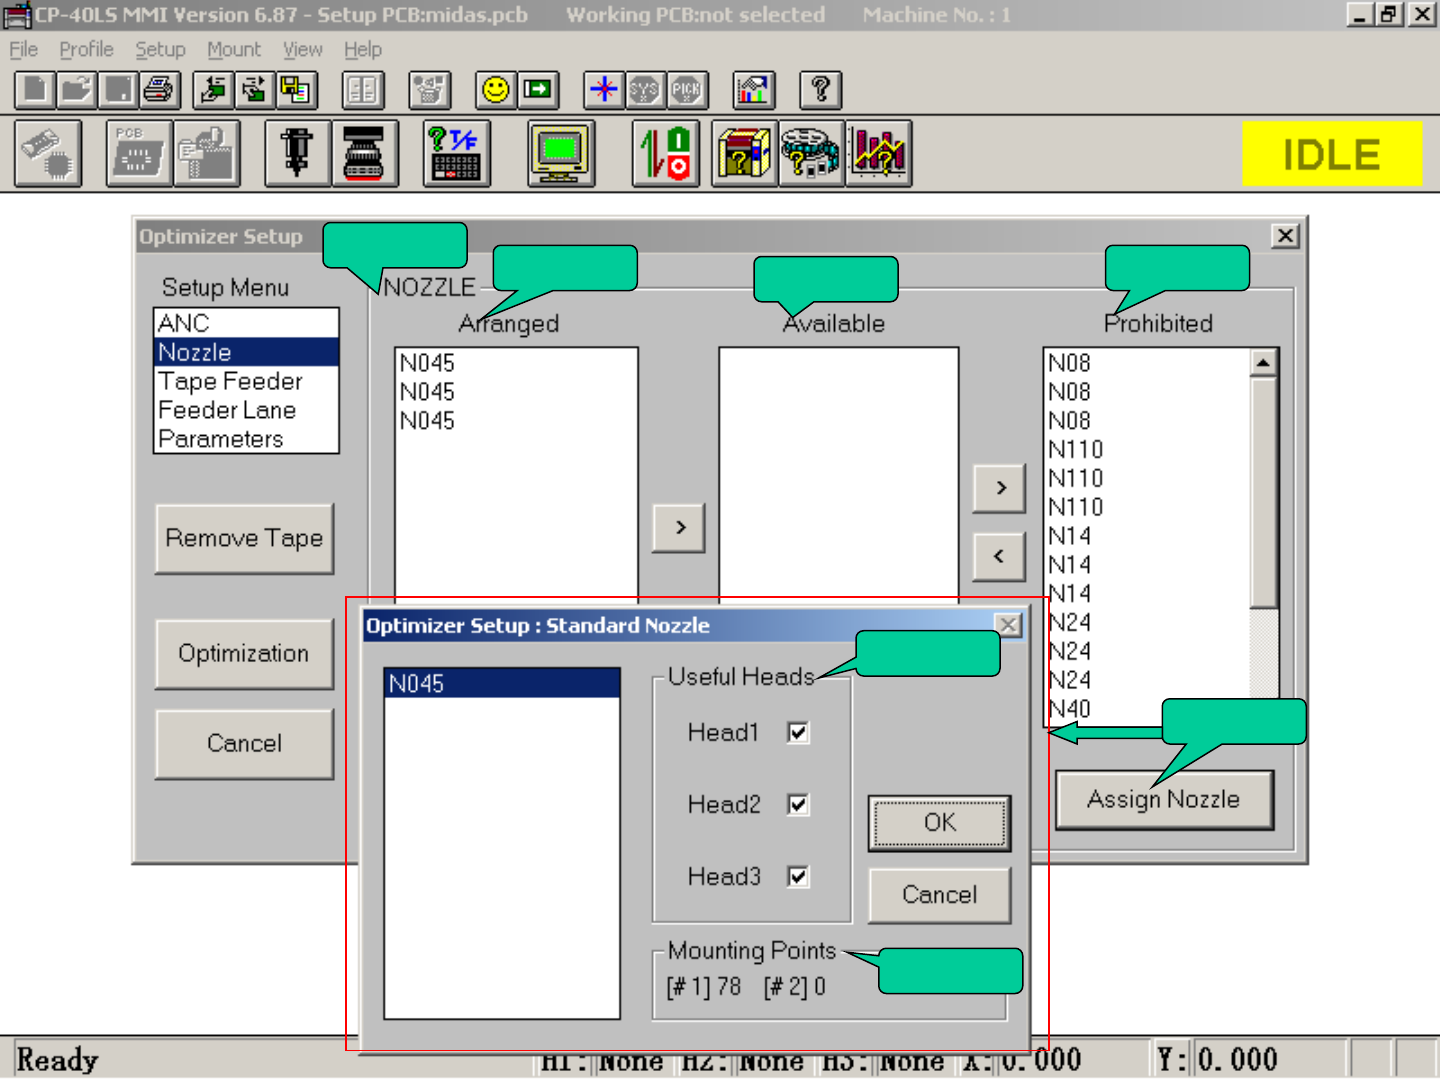Click the tape reel feeder query icon
The image size is (1440, 1080).
811,153
